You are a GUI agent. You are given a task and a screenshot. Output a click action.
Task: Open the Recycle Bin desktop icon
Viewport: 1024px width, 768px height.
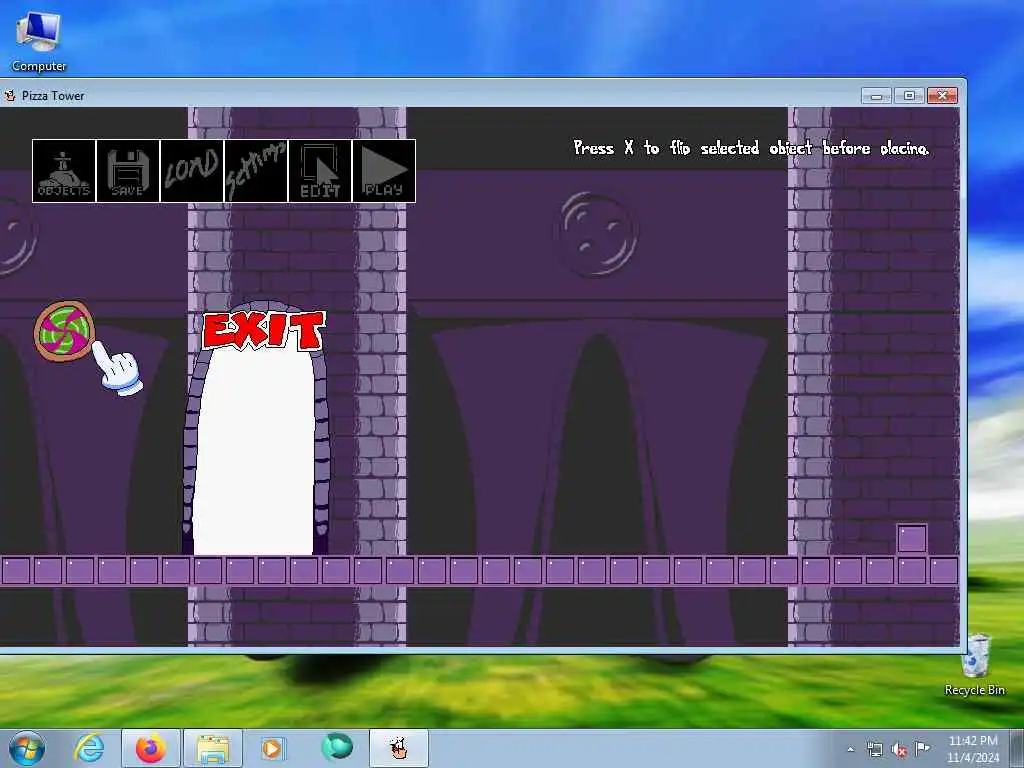[x=974, y=665]
